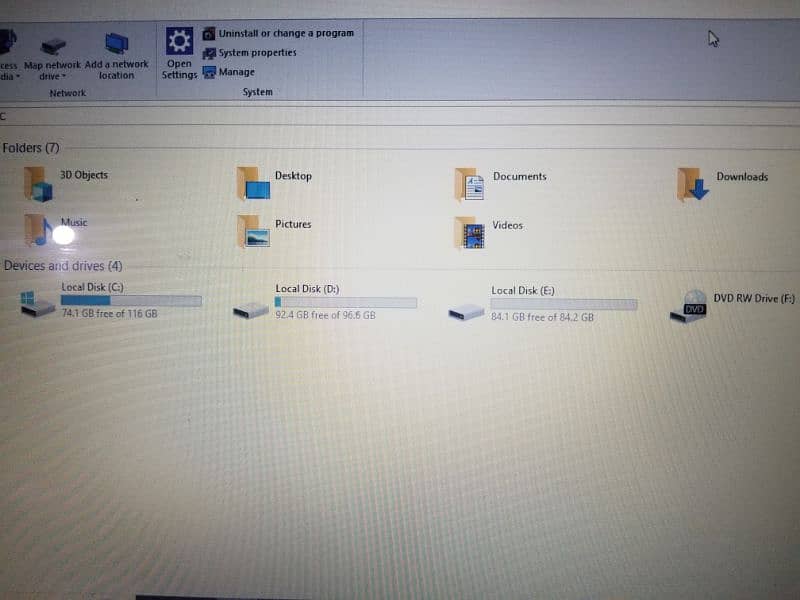Select the Local Disk (E:) drive icon

[466, 312]
